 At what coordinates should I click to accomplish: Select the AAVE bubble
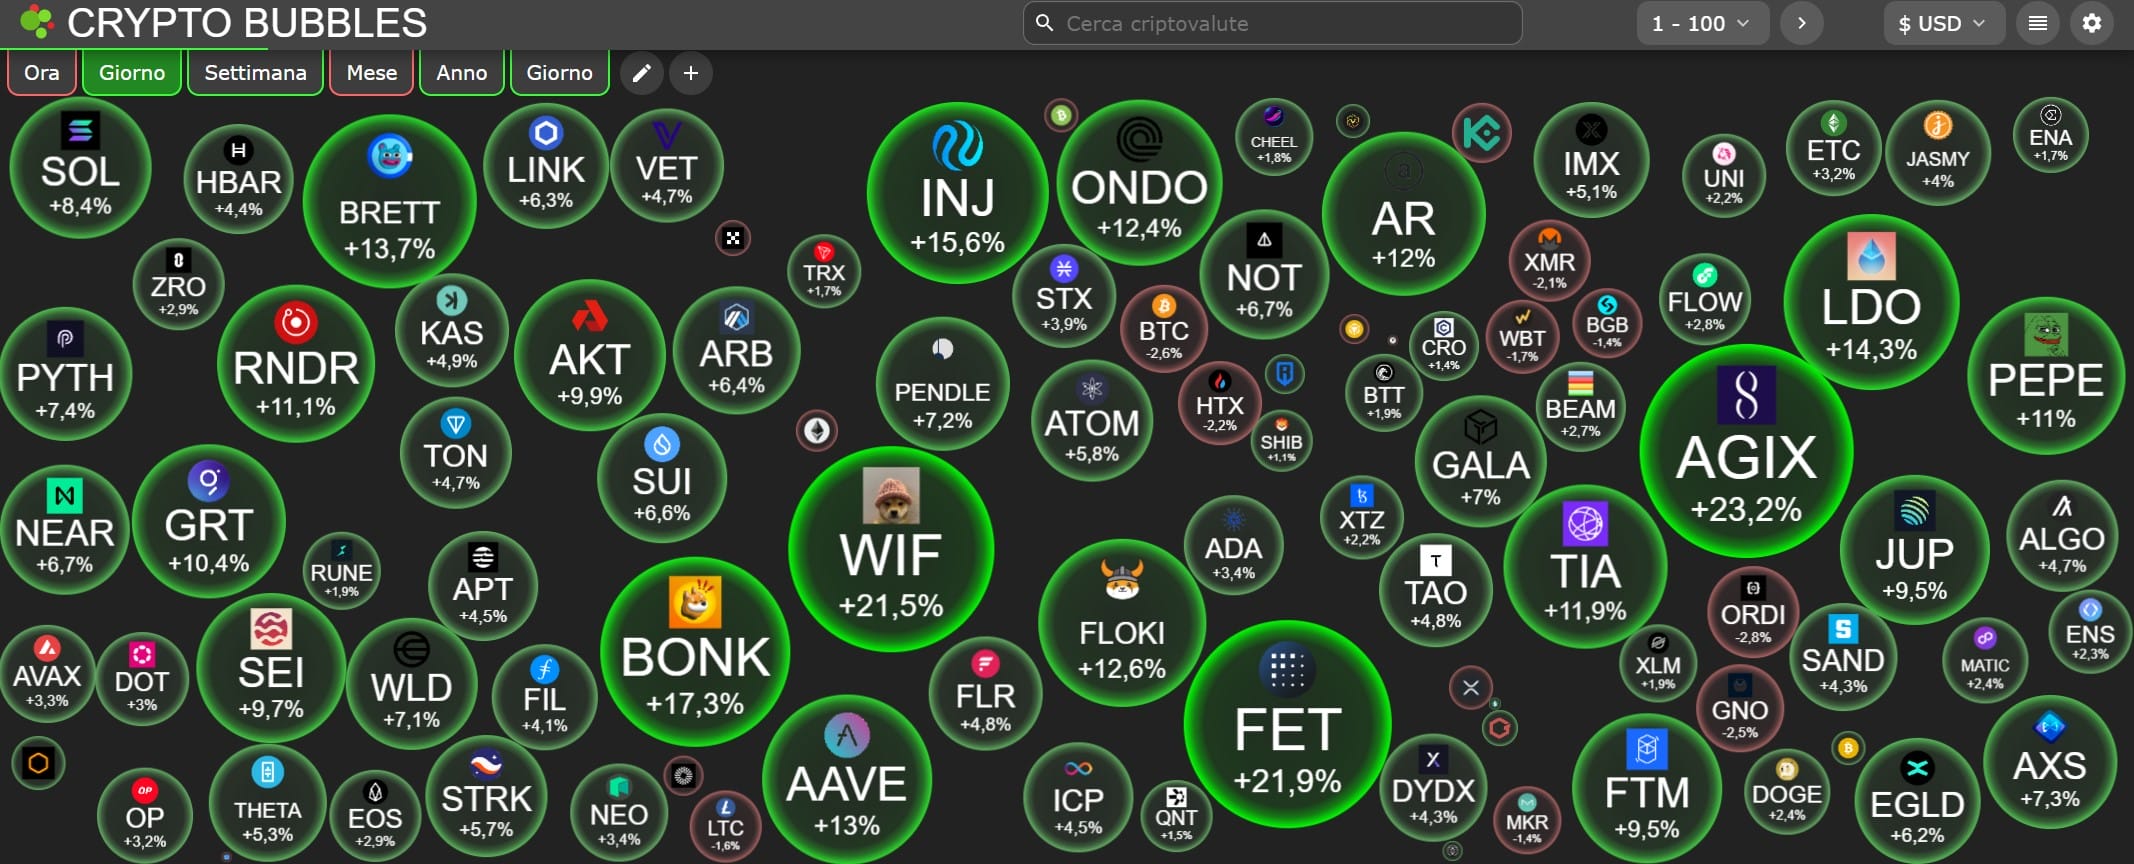tap(846, 780)
